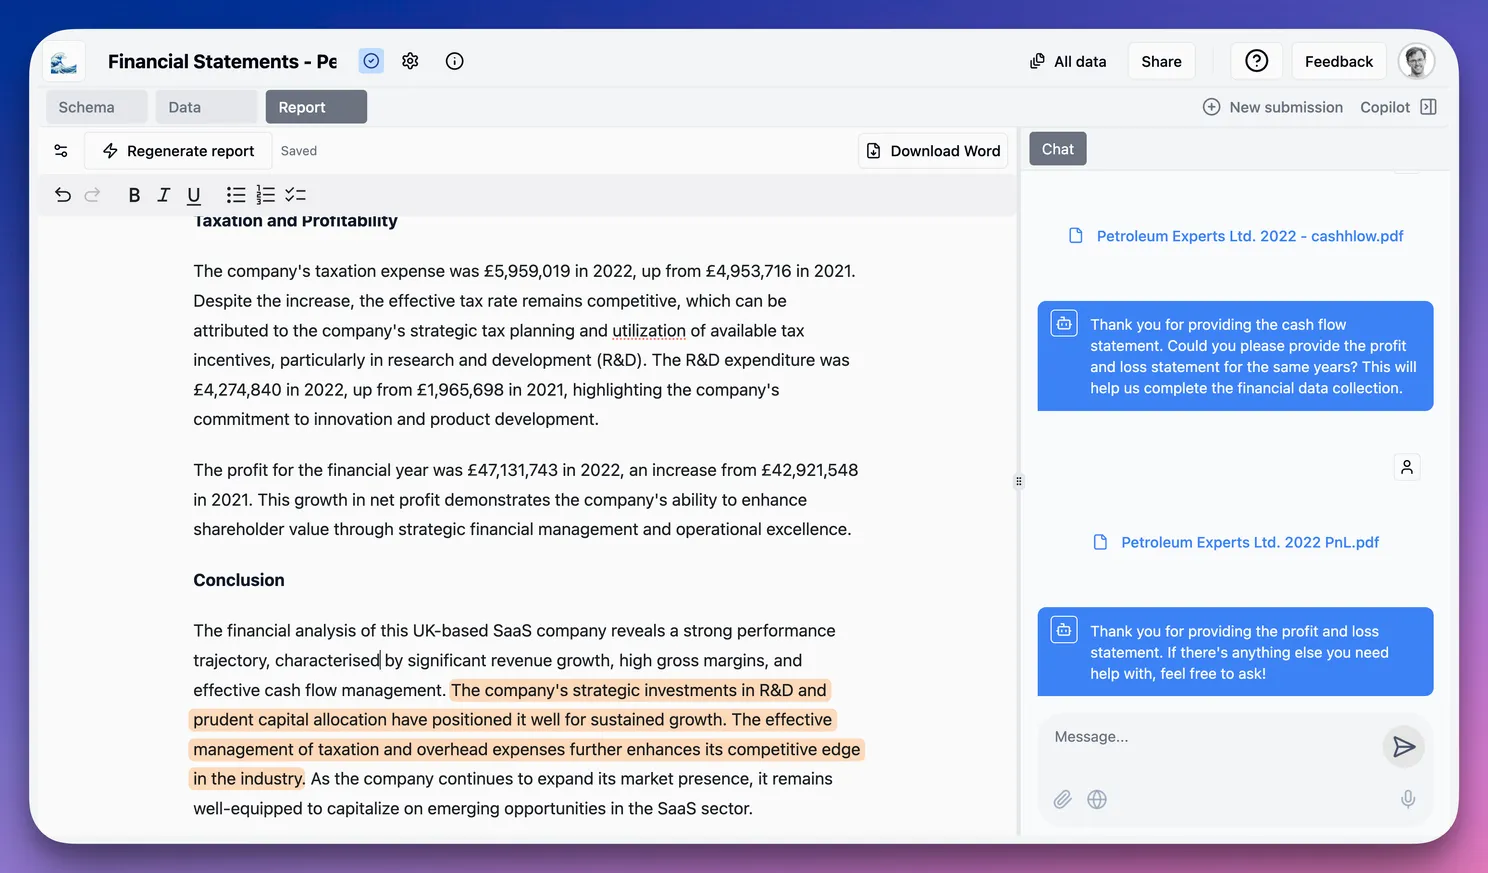Insert a checklist
Screen dimensions: 1488x873
click(295, 195)
